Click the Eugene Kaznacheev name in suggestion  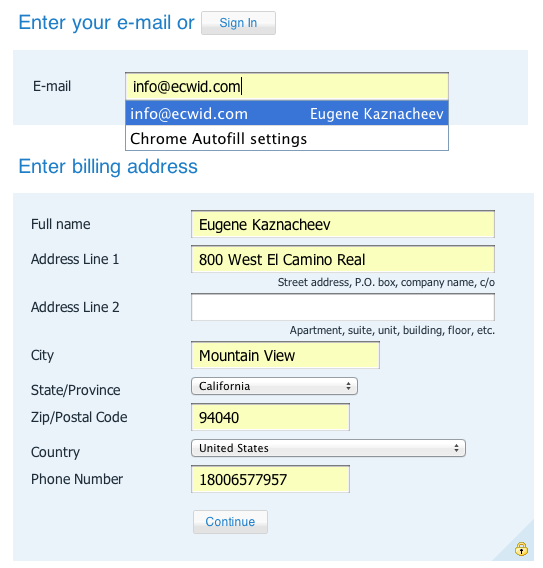tap(377, 114)
